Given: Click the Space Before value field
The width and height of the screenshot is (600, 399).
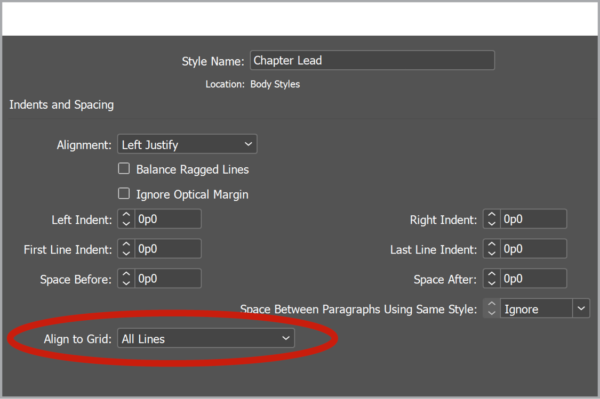Looking at the screenshot, I should coord(168,278).
